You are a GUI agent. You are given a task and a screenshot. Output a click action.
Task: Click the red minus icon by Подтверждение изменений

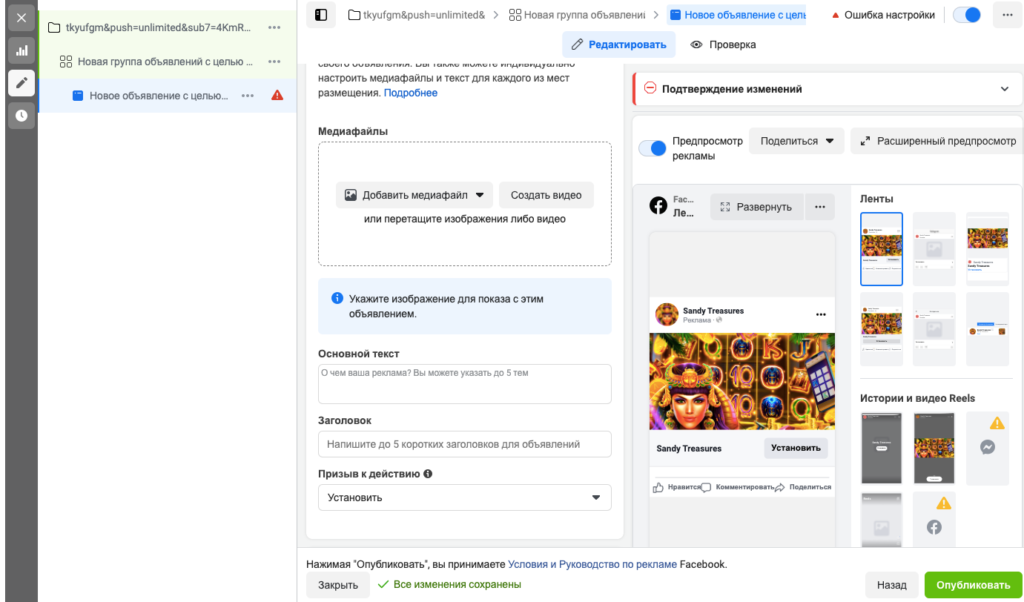pyautogui.click(x=650, y=88)
